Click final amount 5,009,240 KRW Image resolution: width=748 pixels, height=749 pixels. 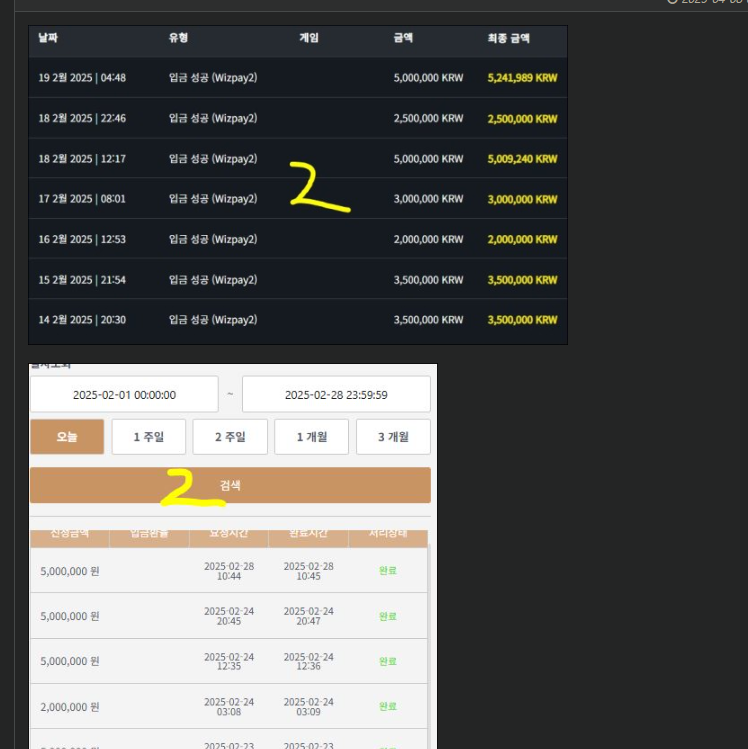coord(523,159)
